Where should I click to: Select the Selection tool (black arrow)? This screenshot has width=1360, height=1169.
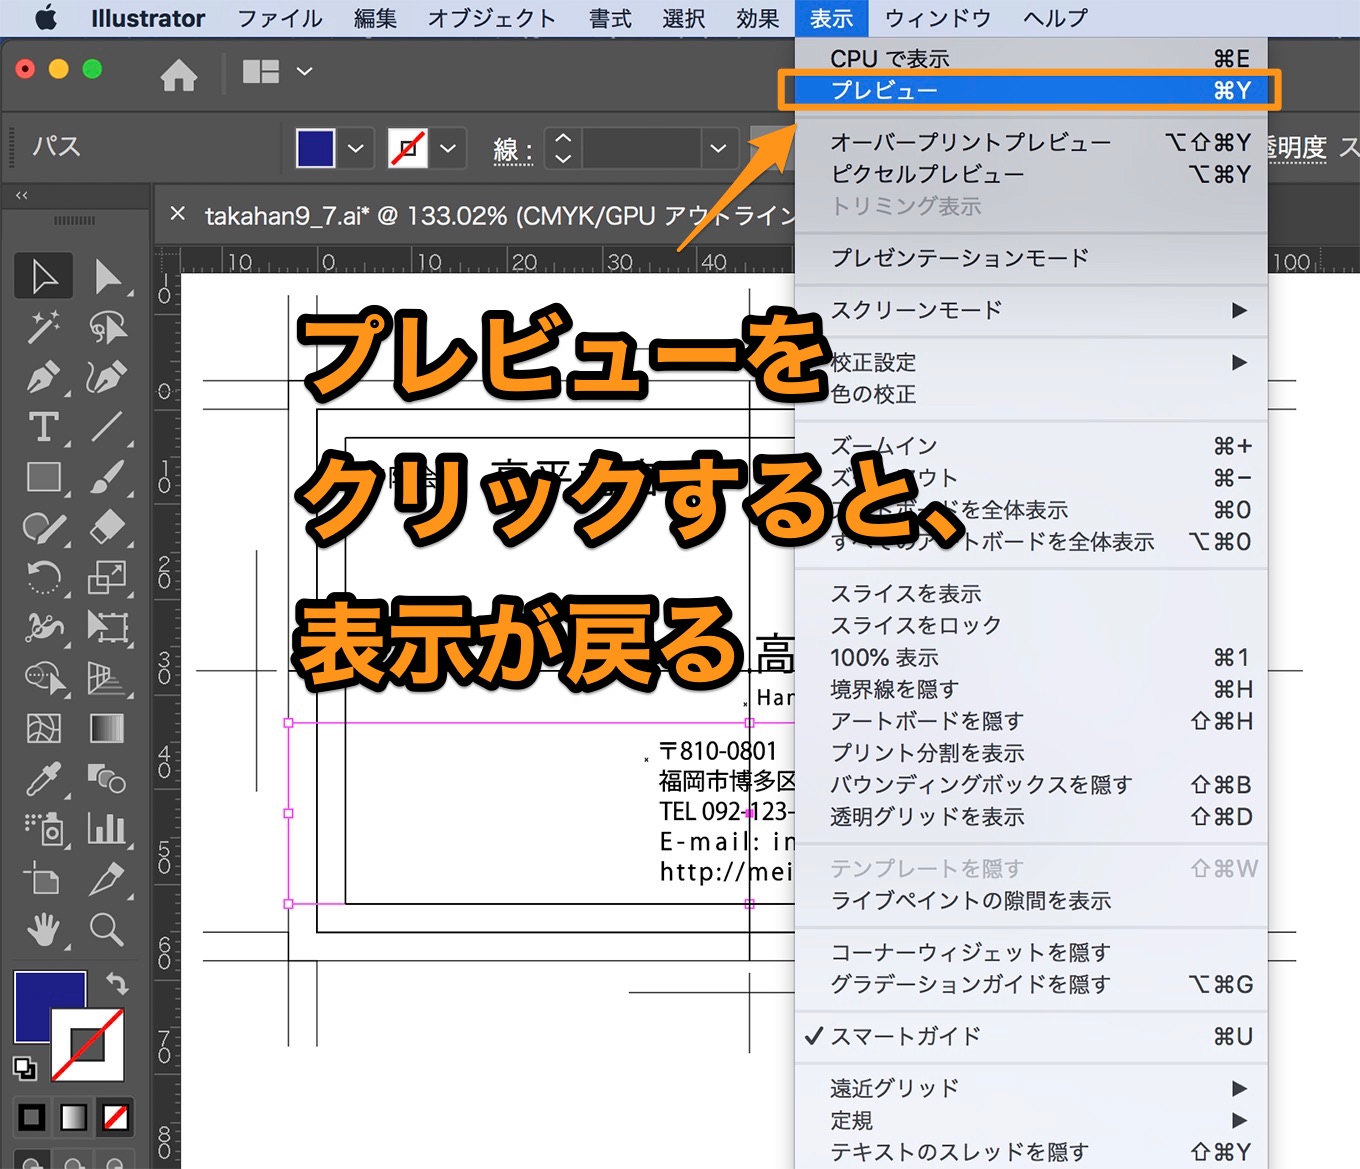(x=44, y=277)
